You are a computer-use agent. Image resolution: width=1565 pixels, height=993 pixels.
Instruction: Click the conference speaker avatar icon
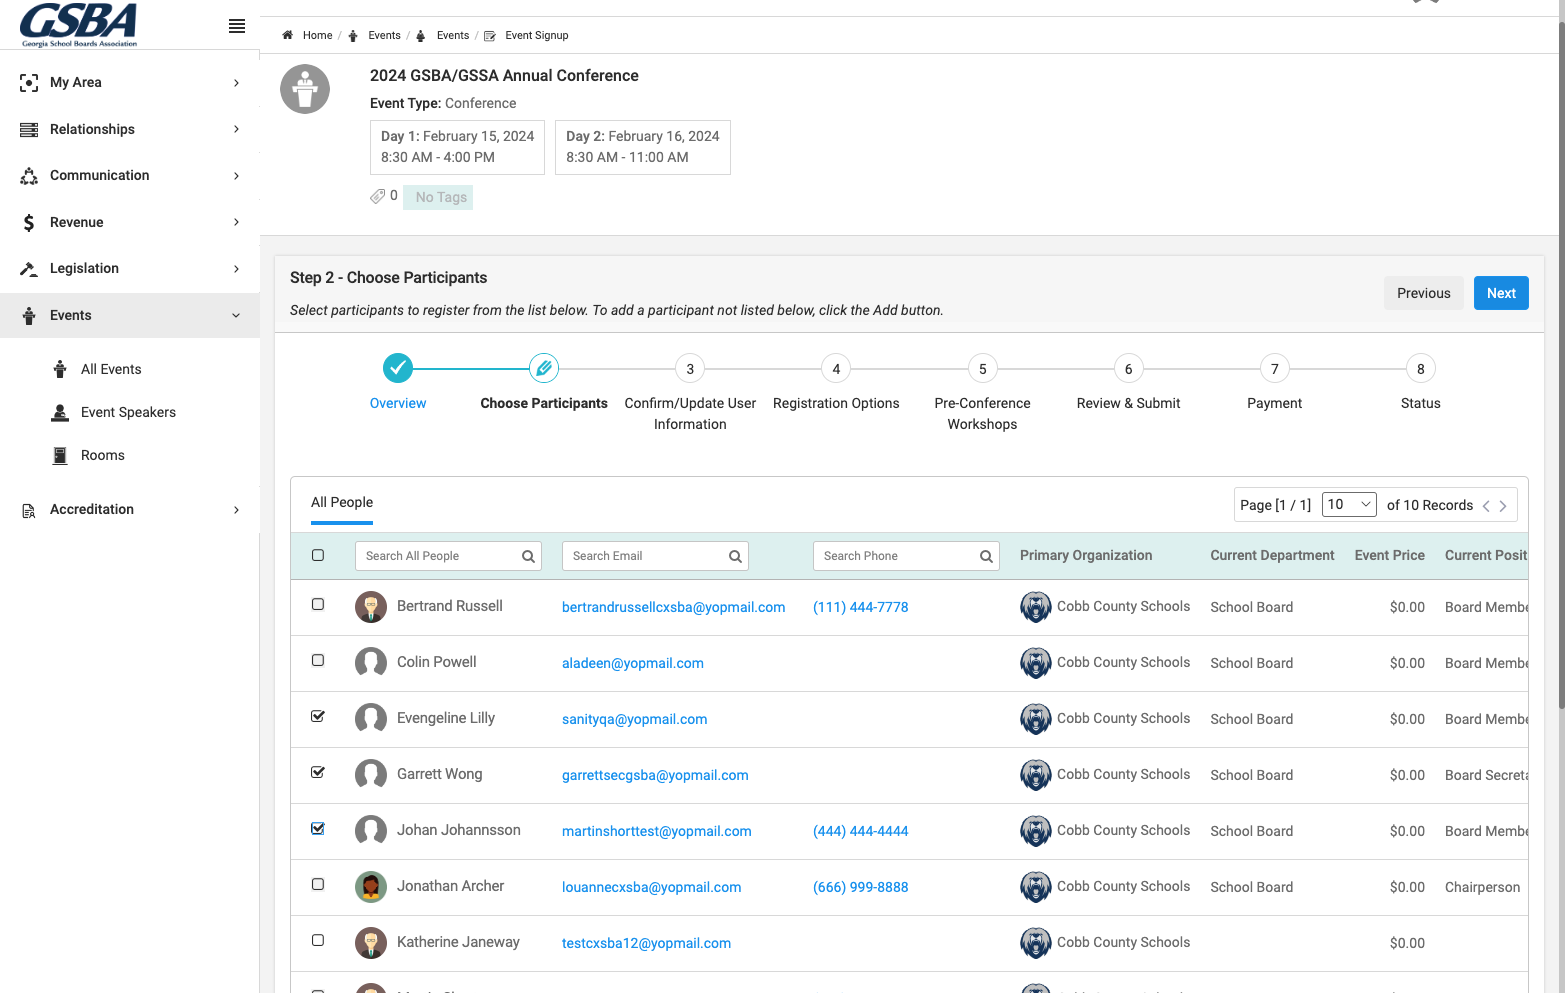click(x=305, y=89)
